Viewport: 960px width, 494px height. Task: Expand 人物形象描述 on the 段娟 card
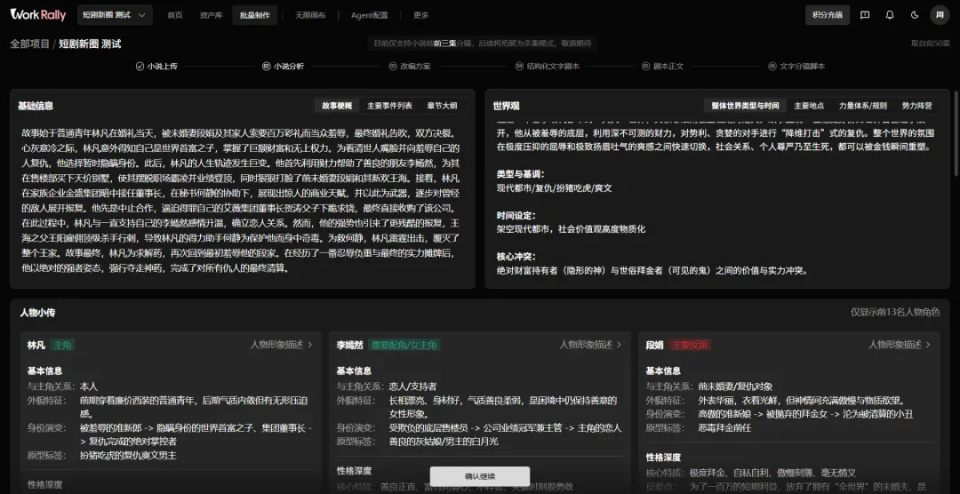coord(899,345)
